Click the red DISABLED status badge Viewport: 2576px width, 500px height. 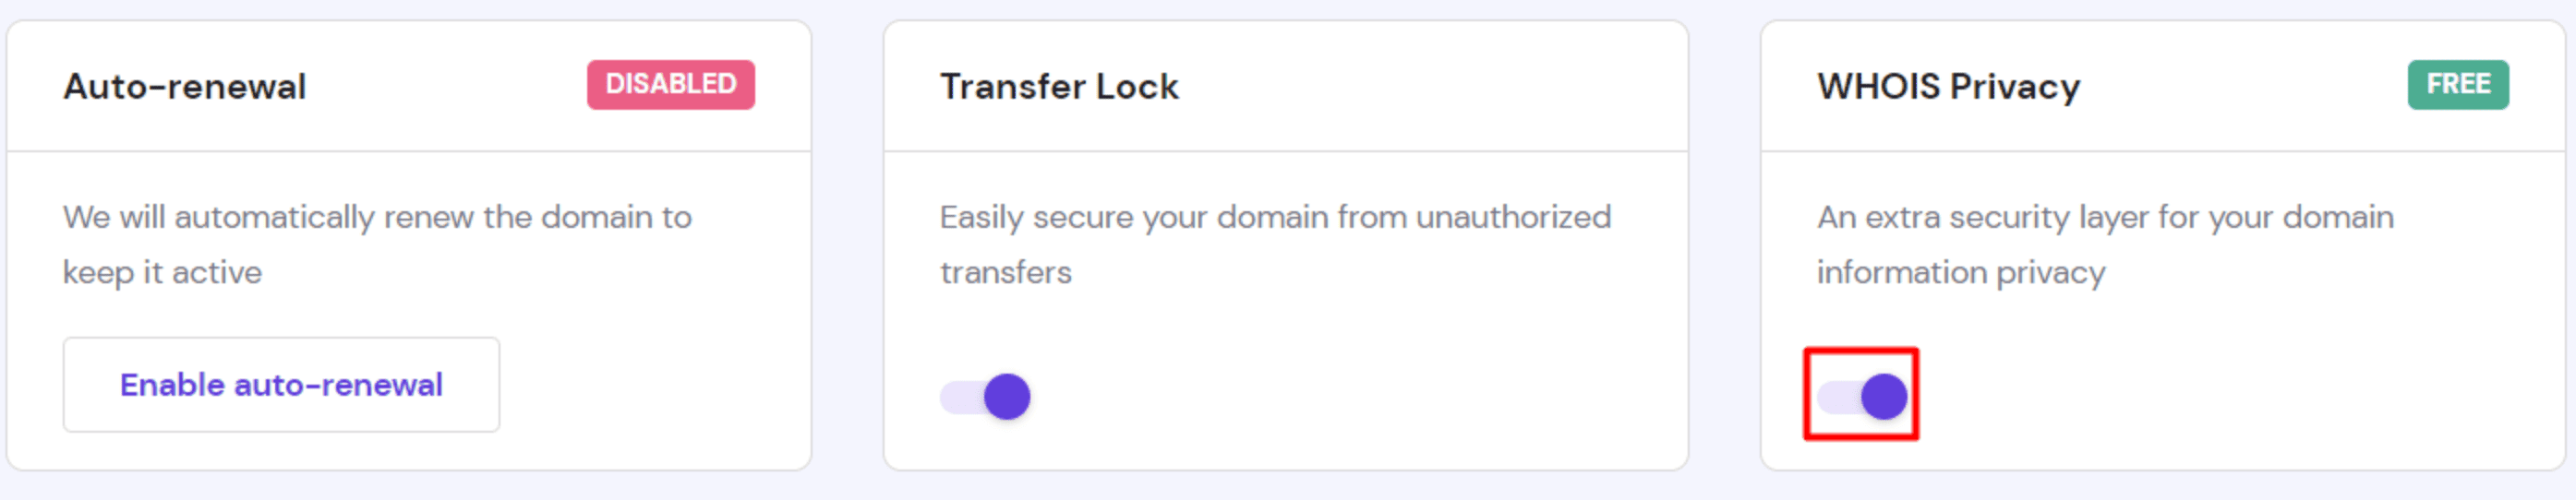pos(670,85)
